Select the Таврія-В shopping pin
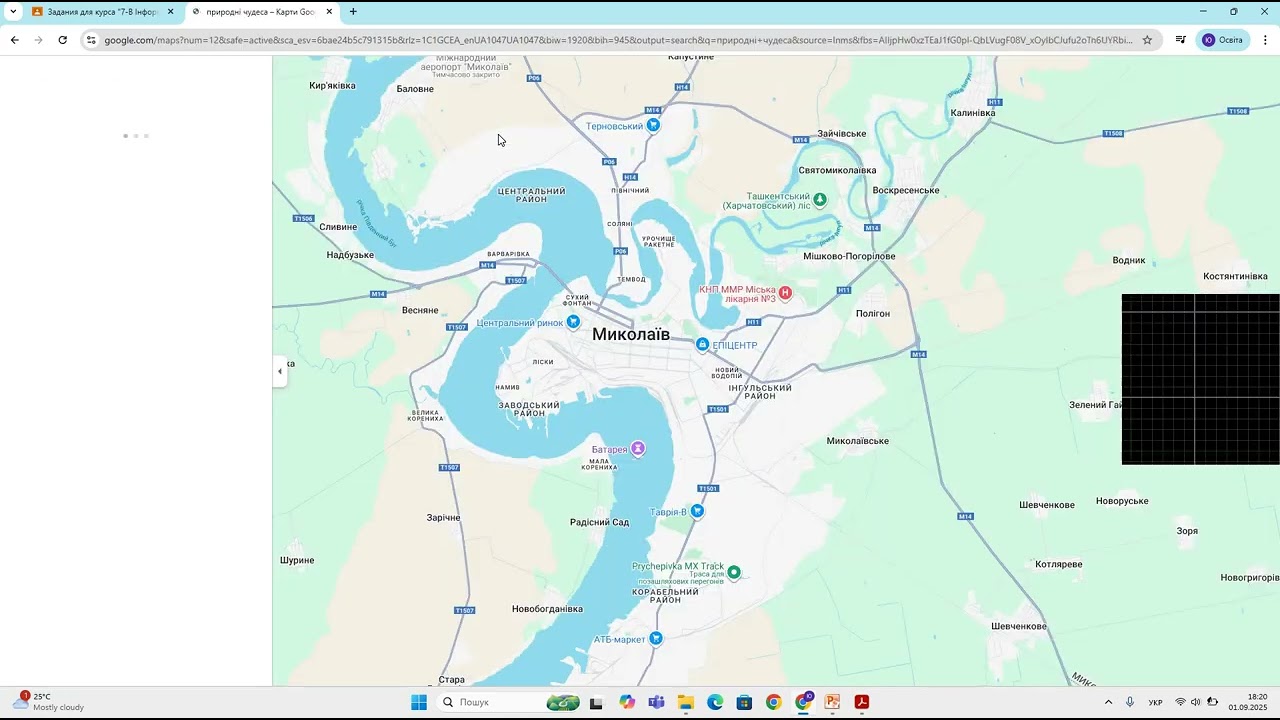This screenshot has height=720, width=1280. pos(697,511)
